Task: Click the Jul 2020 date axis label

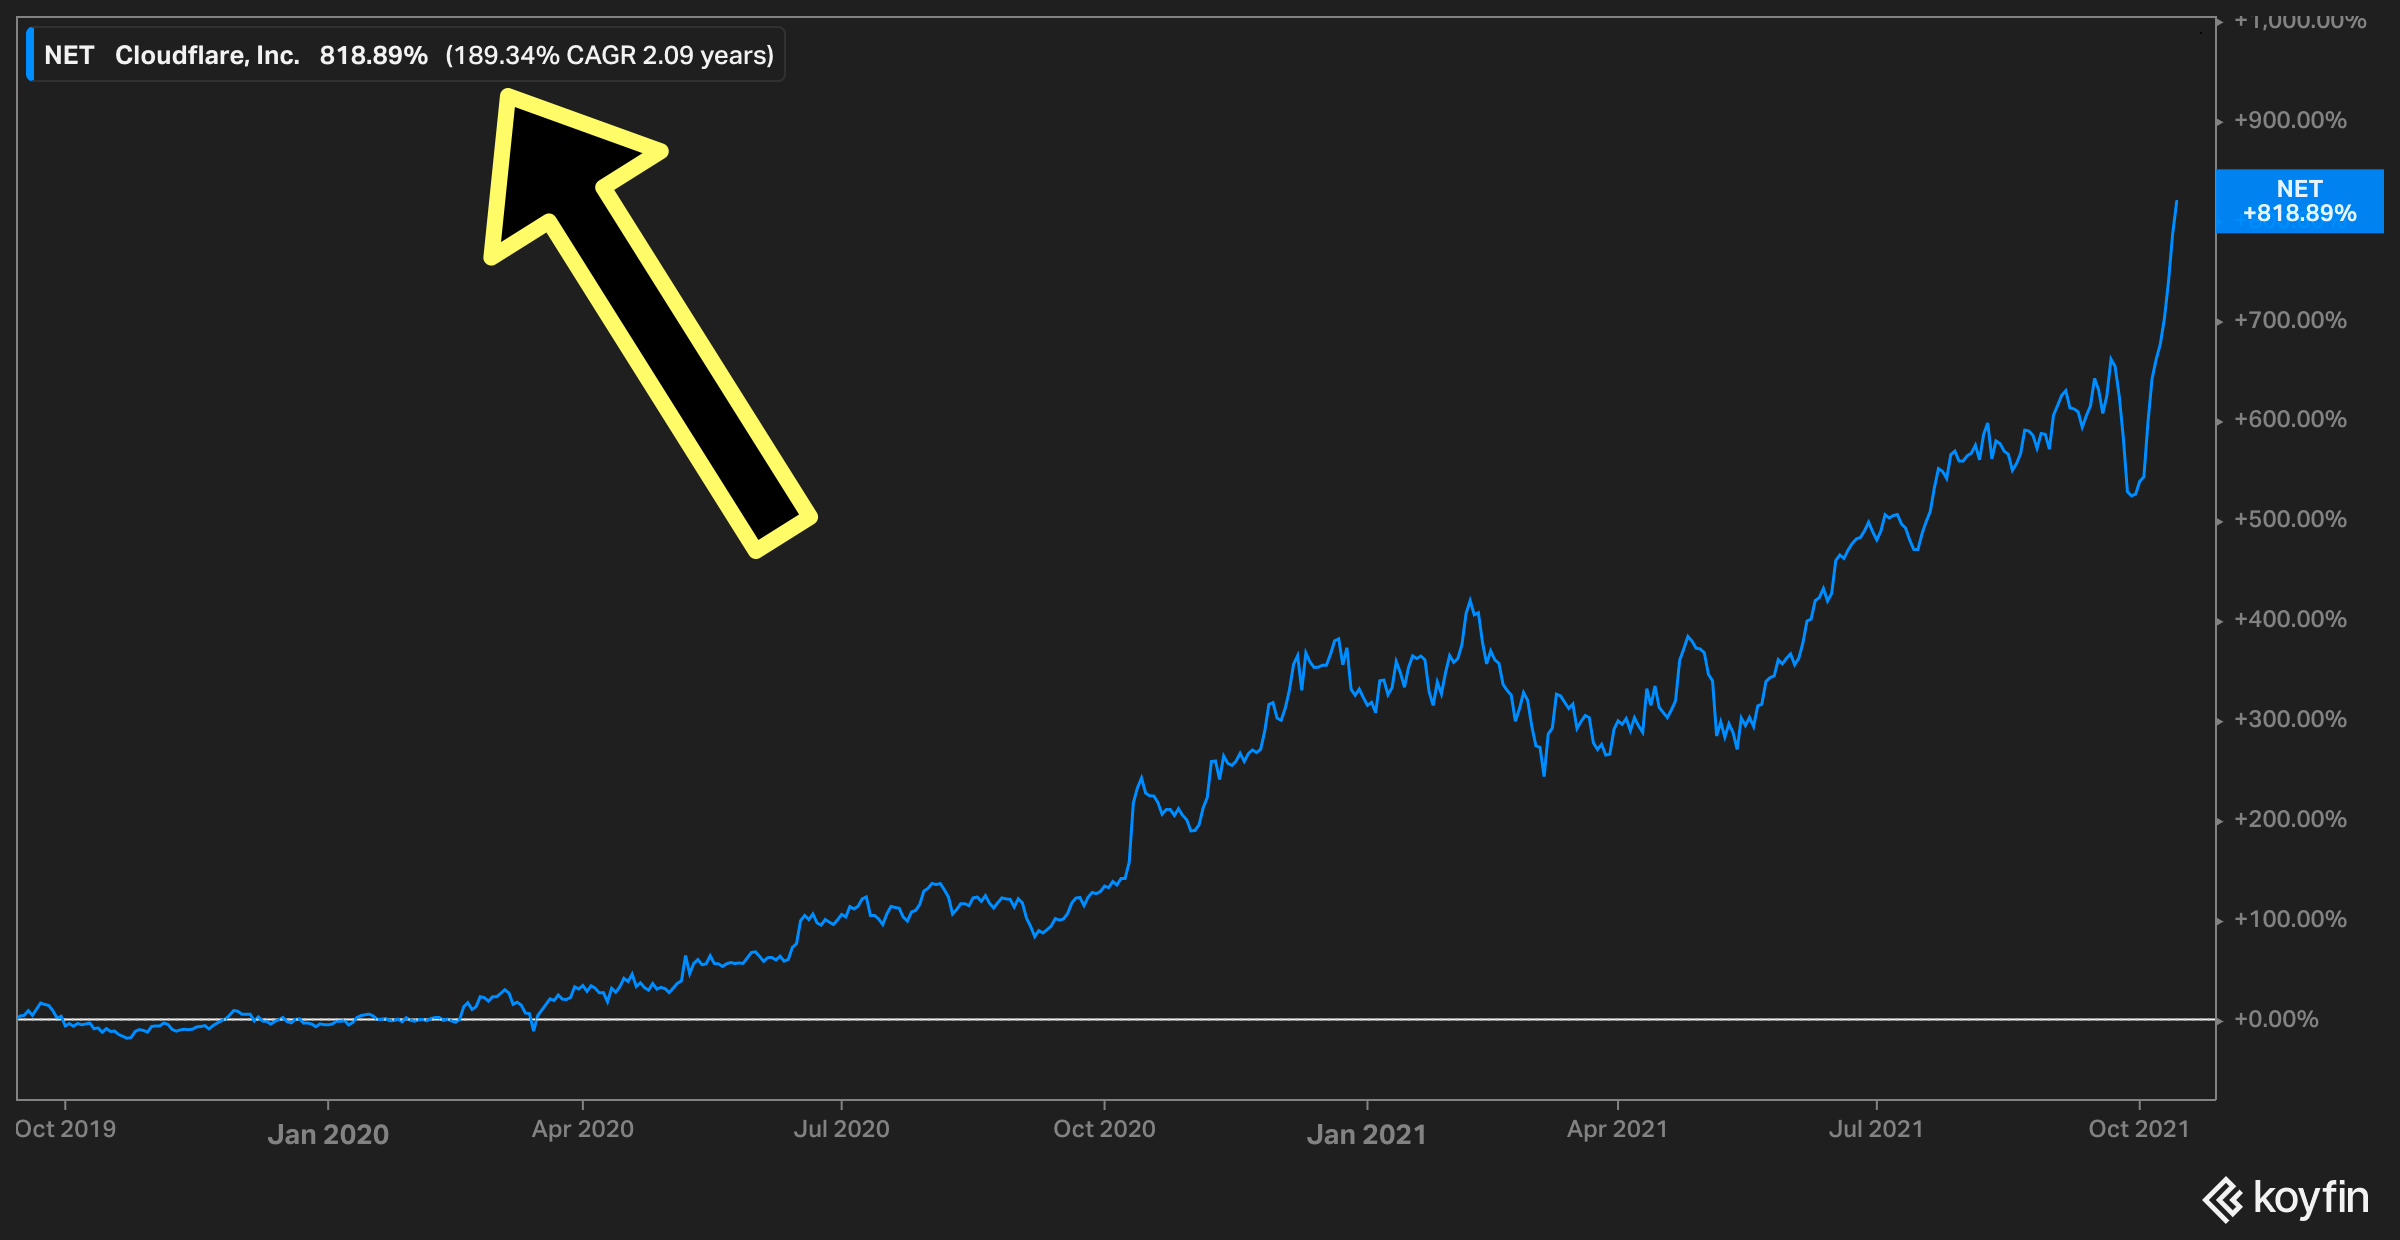Action: [841, 1129]
